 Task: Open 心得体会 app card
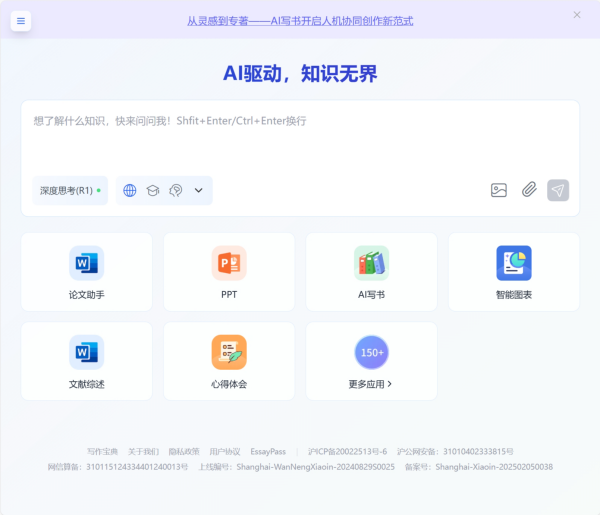[229, 361]
